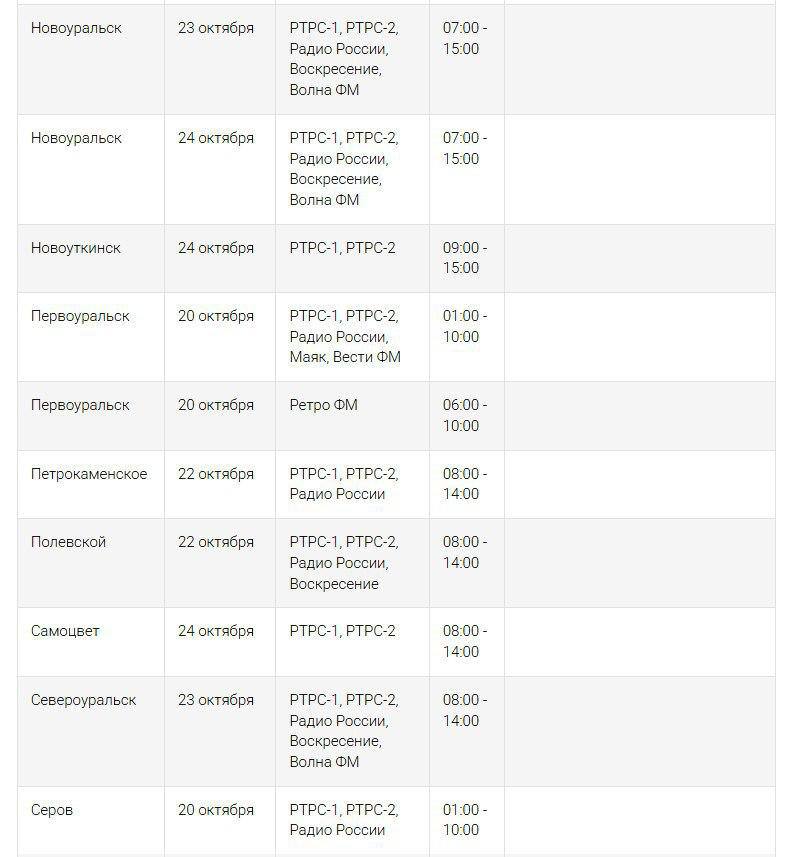
Task: Select the channels cell in Самоцвет row
Action: [342, 631]
